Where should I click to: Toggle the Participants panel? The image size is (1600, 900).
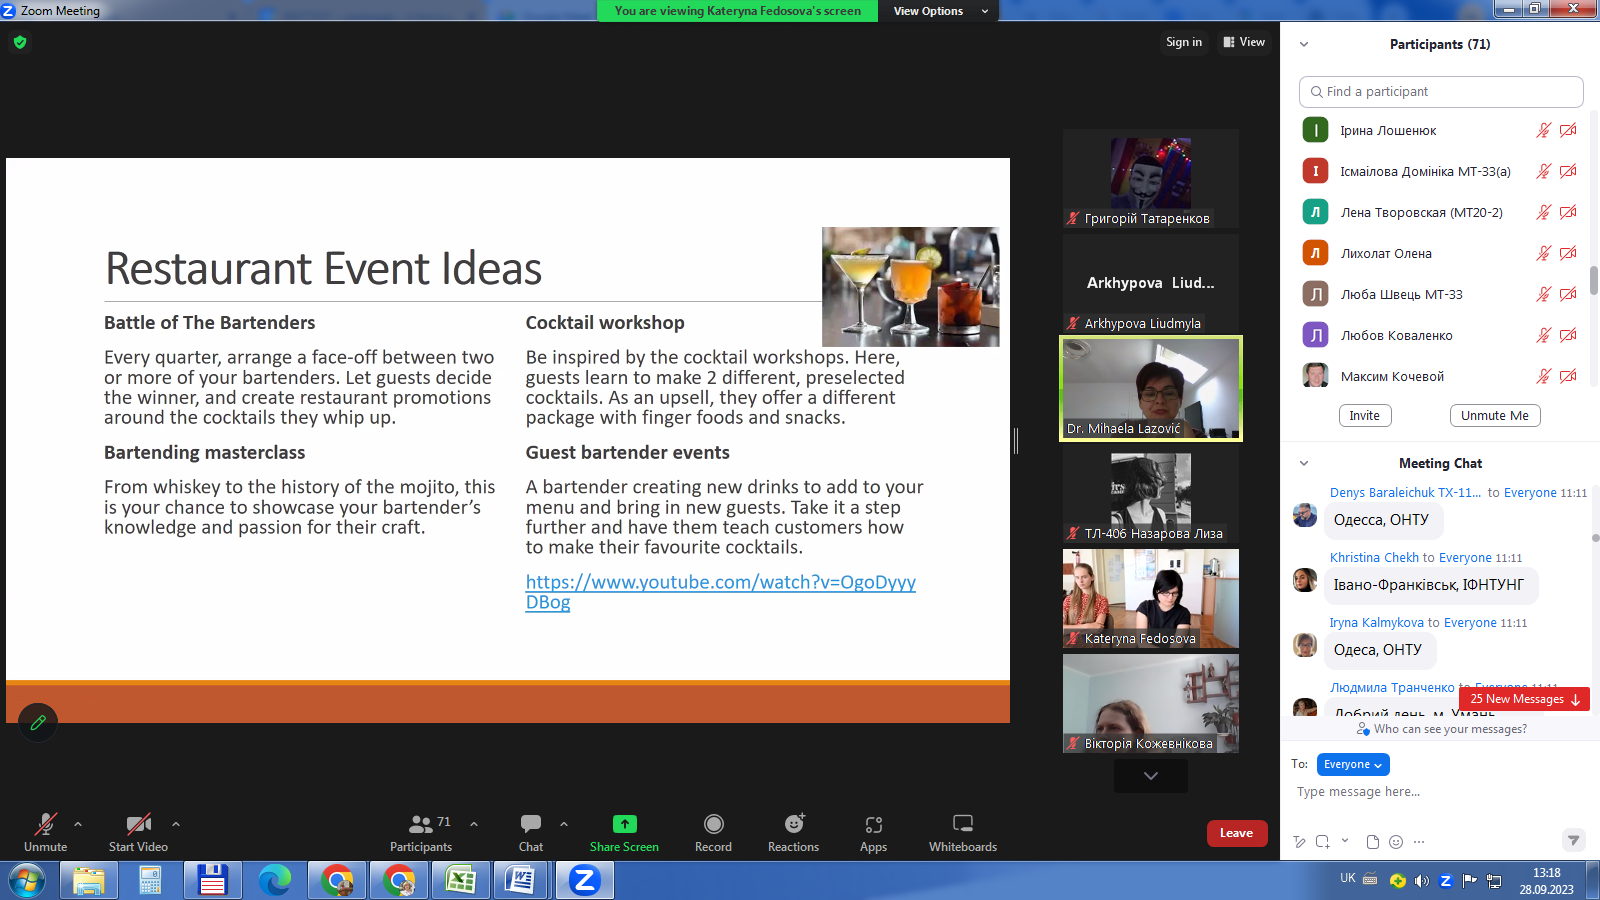click(421, 831)
